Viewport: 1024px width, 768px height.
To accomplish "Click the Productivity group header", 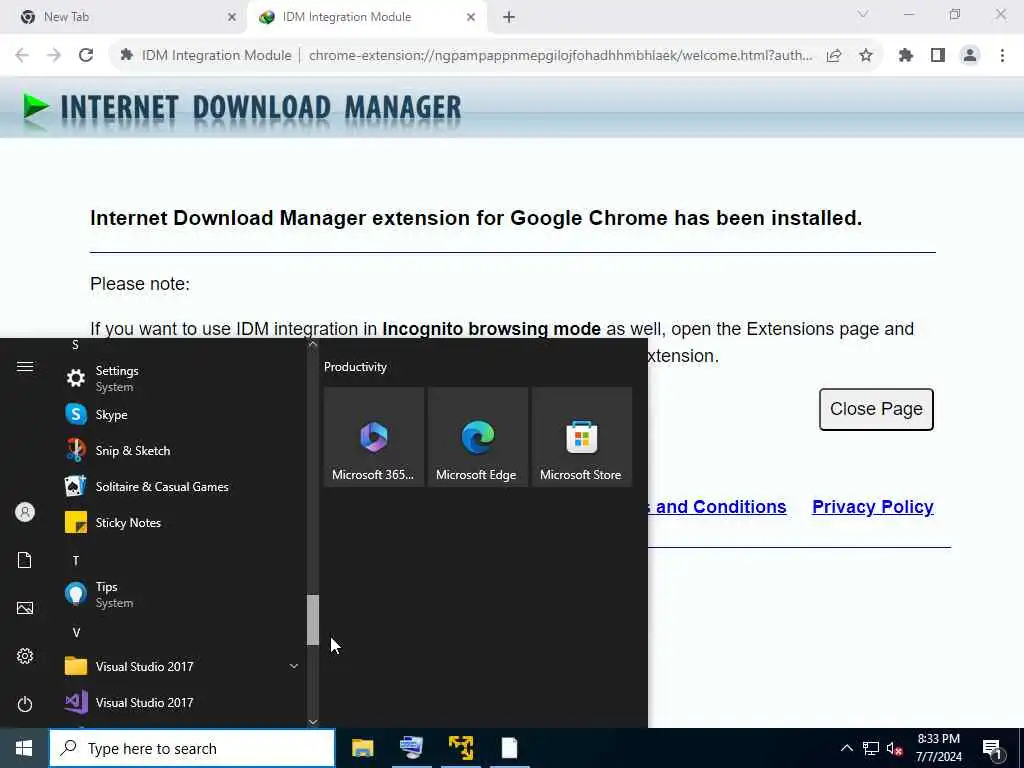I will (355, 367).
